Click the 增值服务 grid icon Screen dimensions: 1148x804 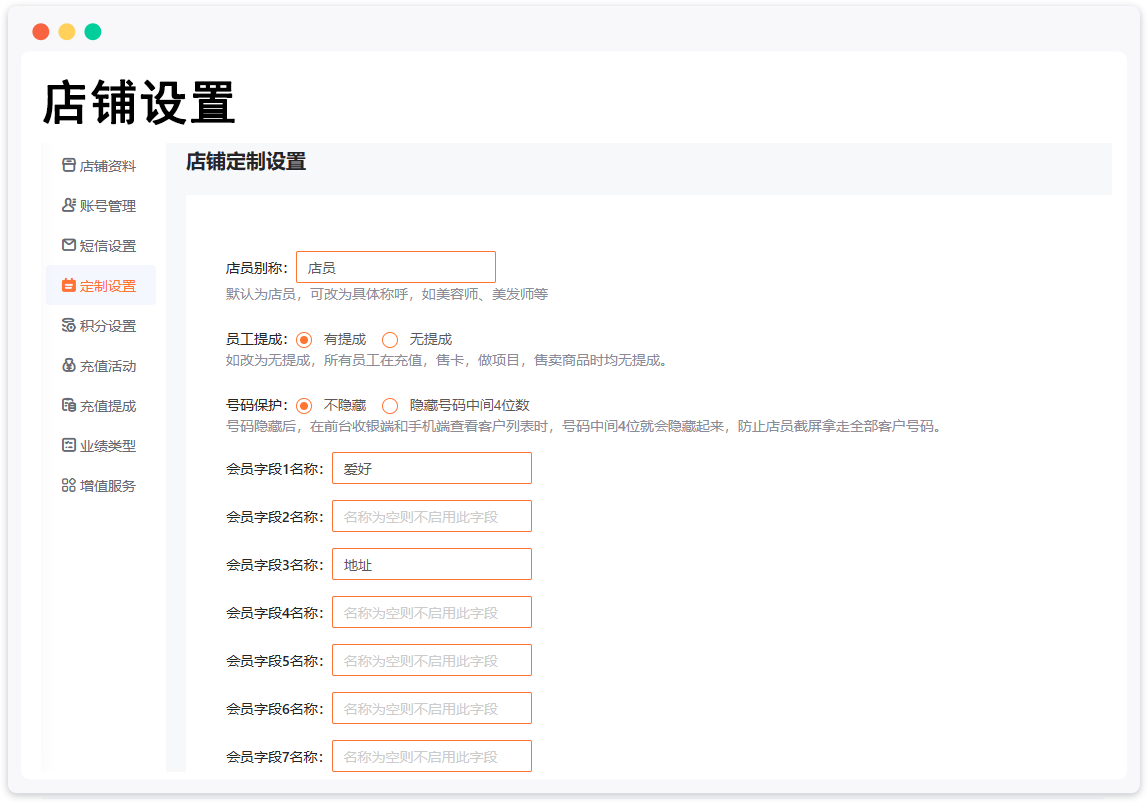click(x=69, y=485)
